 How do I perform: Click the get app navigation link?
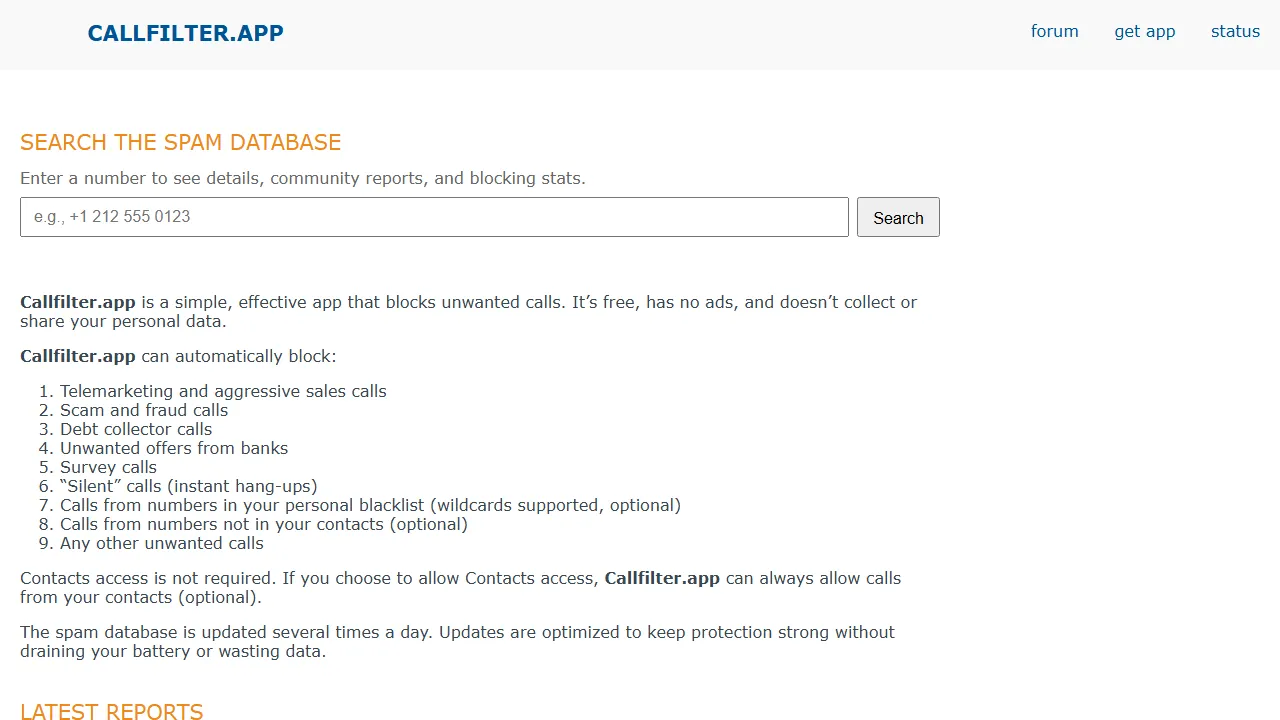tap(1144, 31)
